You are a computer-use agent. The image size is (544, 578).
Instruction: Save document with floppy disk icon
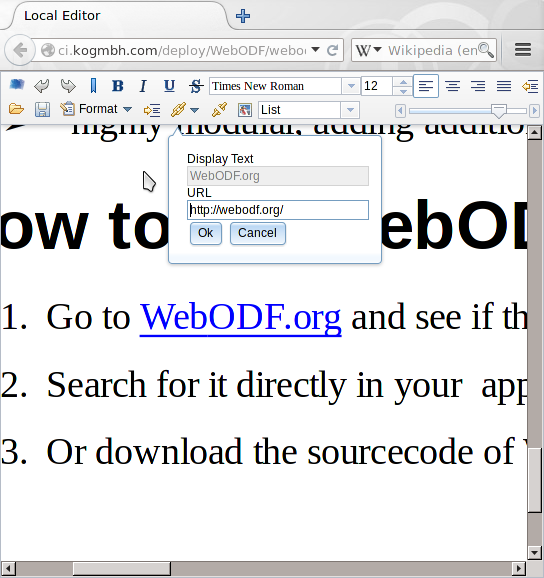click(42, 109)
